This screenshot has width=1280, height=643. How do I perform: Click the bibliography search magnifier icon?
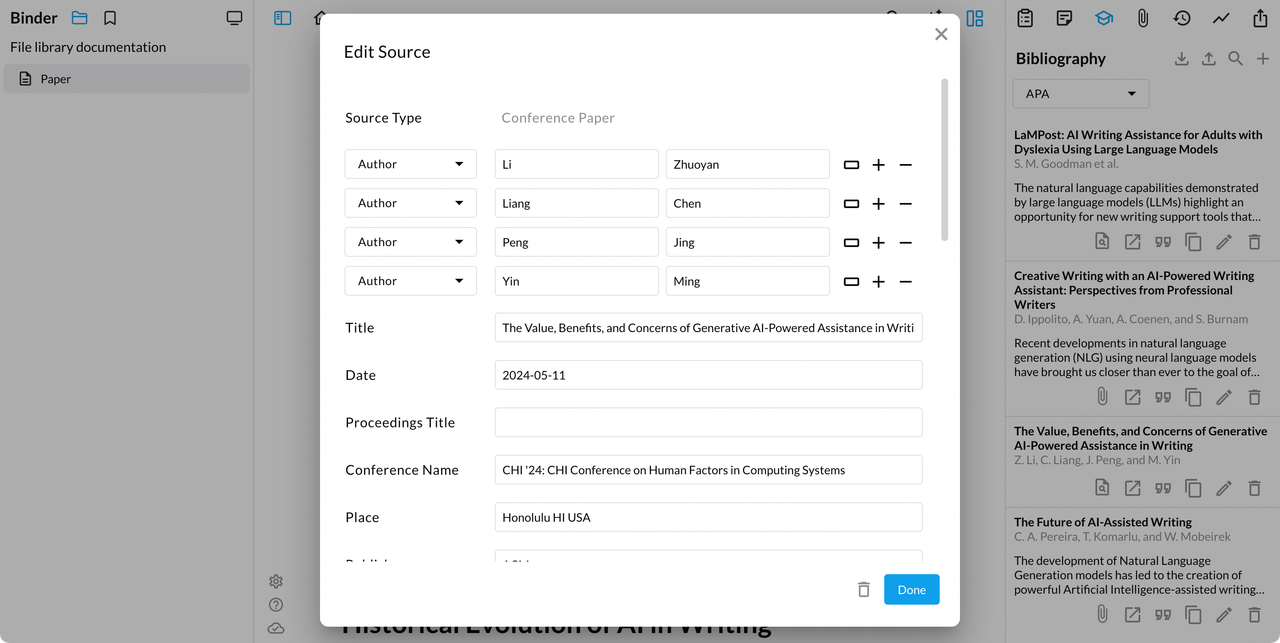(x=1235, y=59)
